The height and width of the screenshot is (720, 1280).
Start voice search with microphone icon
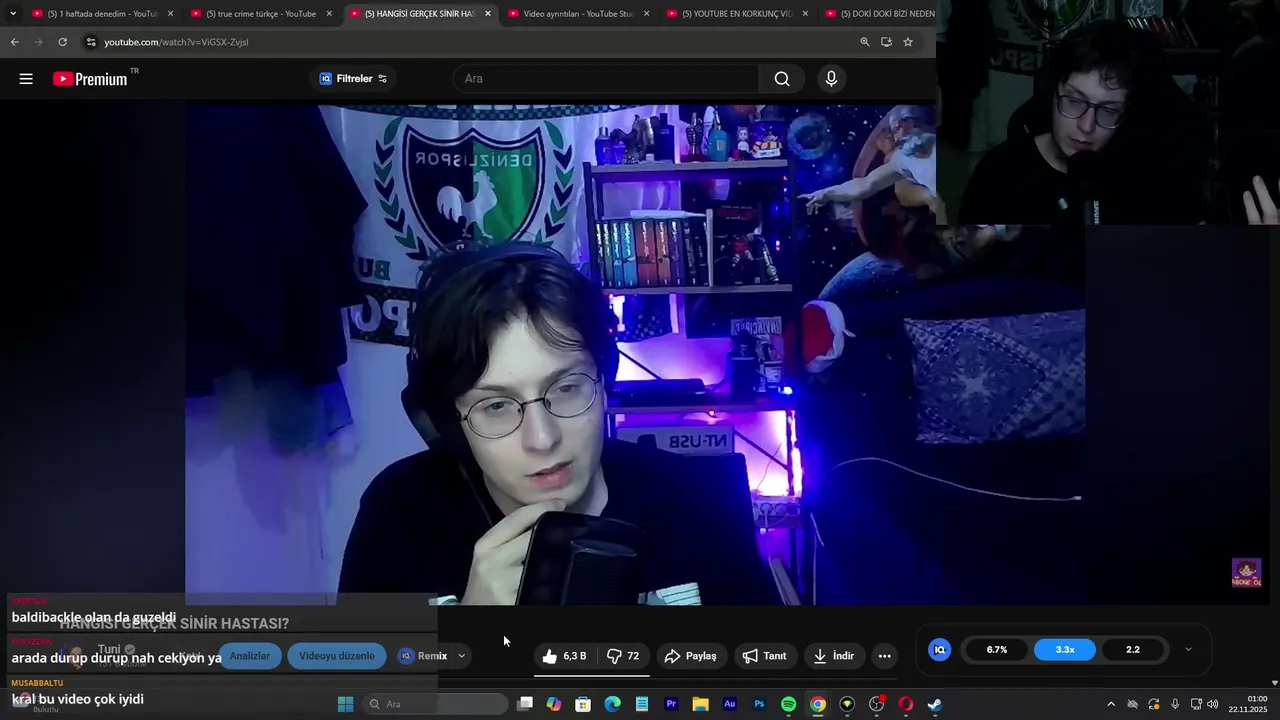(831, 79)
